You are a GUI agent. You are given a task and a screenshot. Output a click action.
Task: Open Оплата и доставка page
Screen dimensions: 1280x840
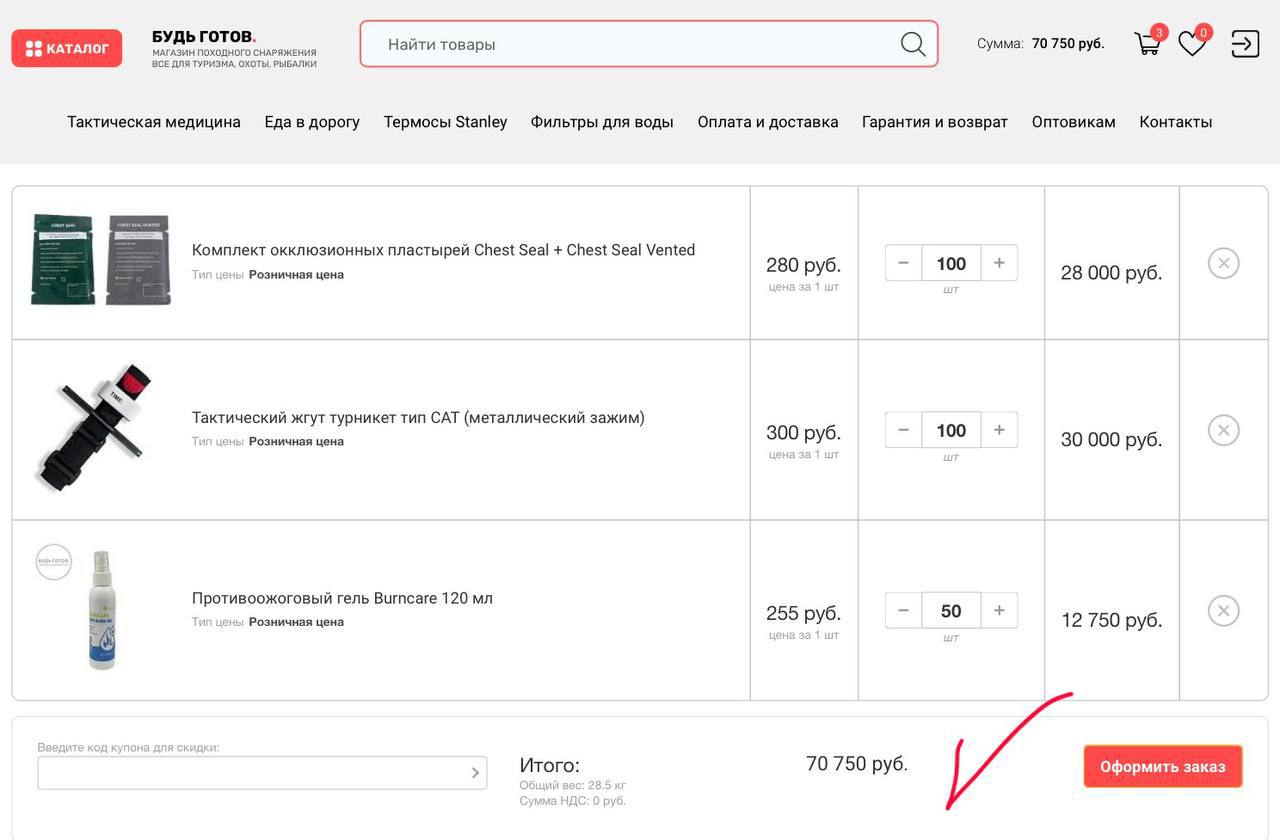(768, 122)
